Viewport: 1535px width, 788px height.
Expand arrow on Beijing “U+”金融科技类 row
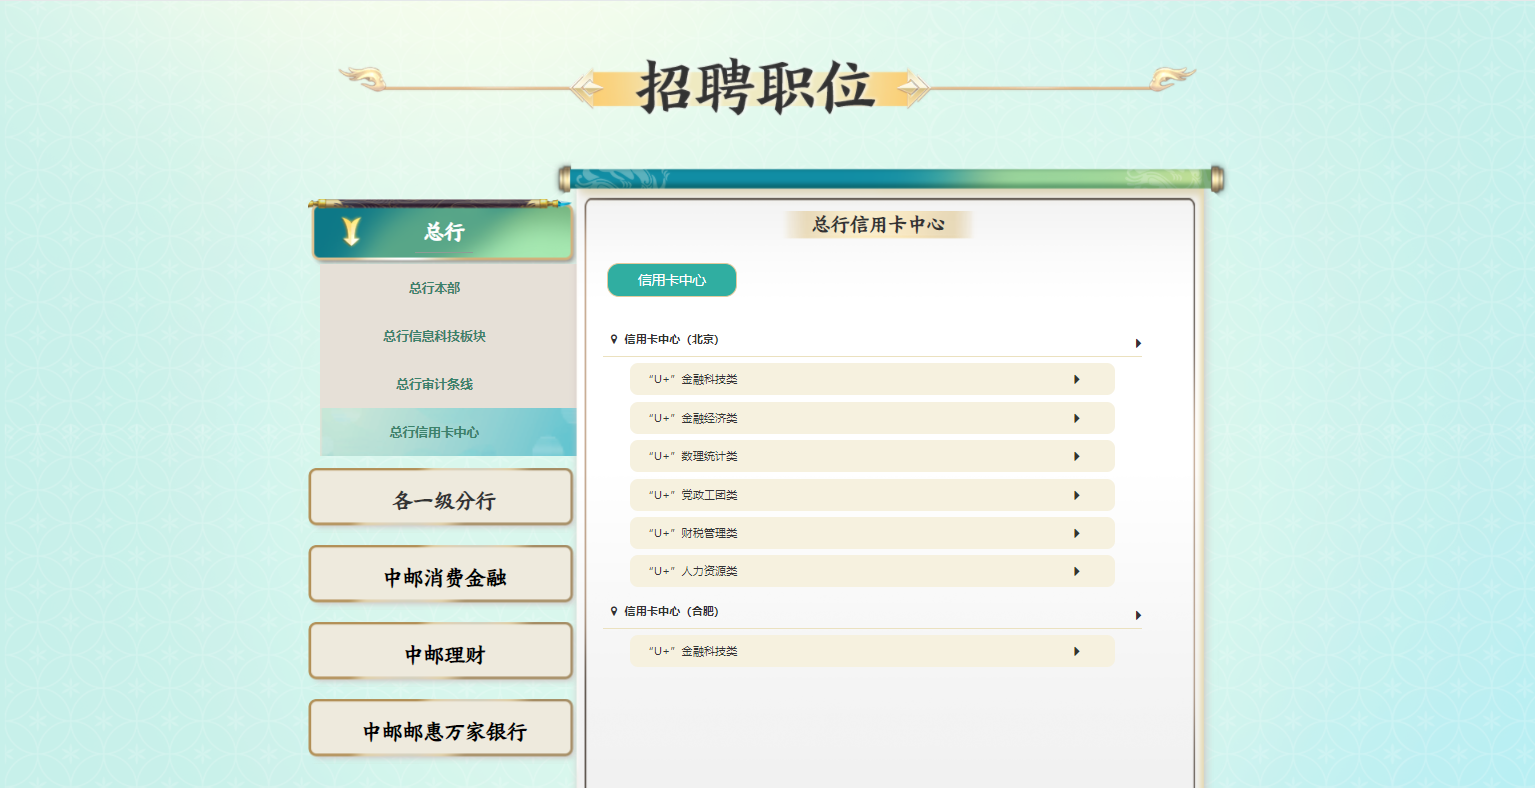[x=1077, y=379]
